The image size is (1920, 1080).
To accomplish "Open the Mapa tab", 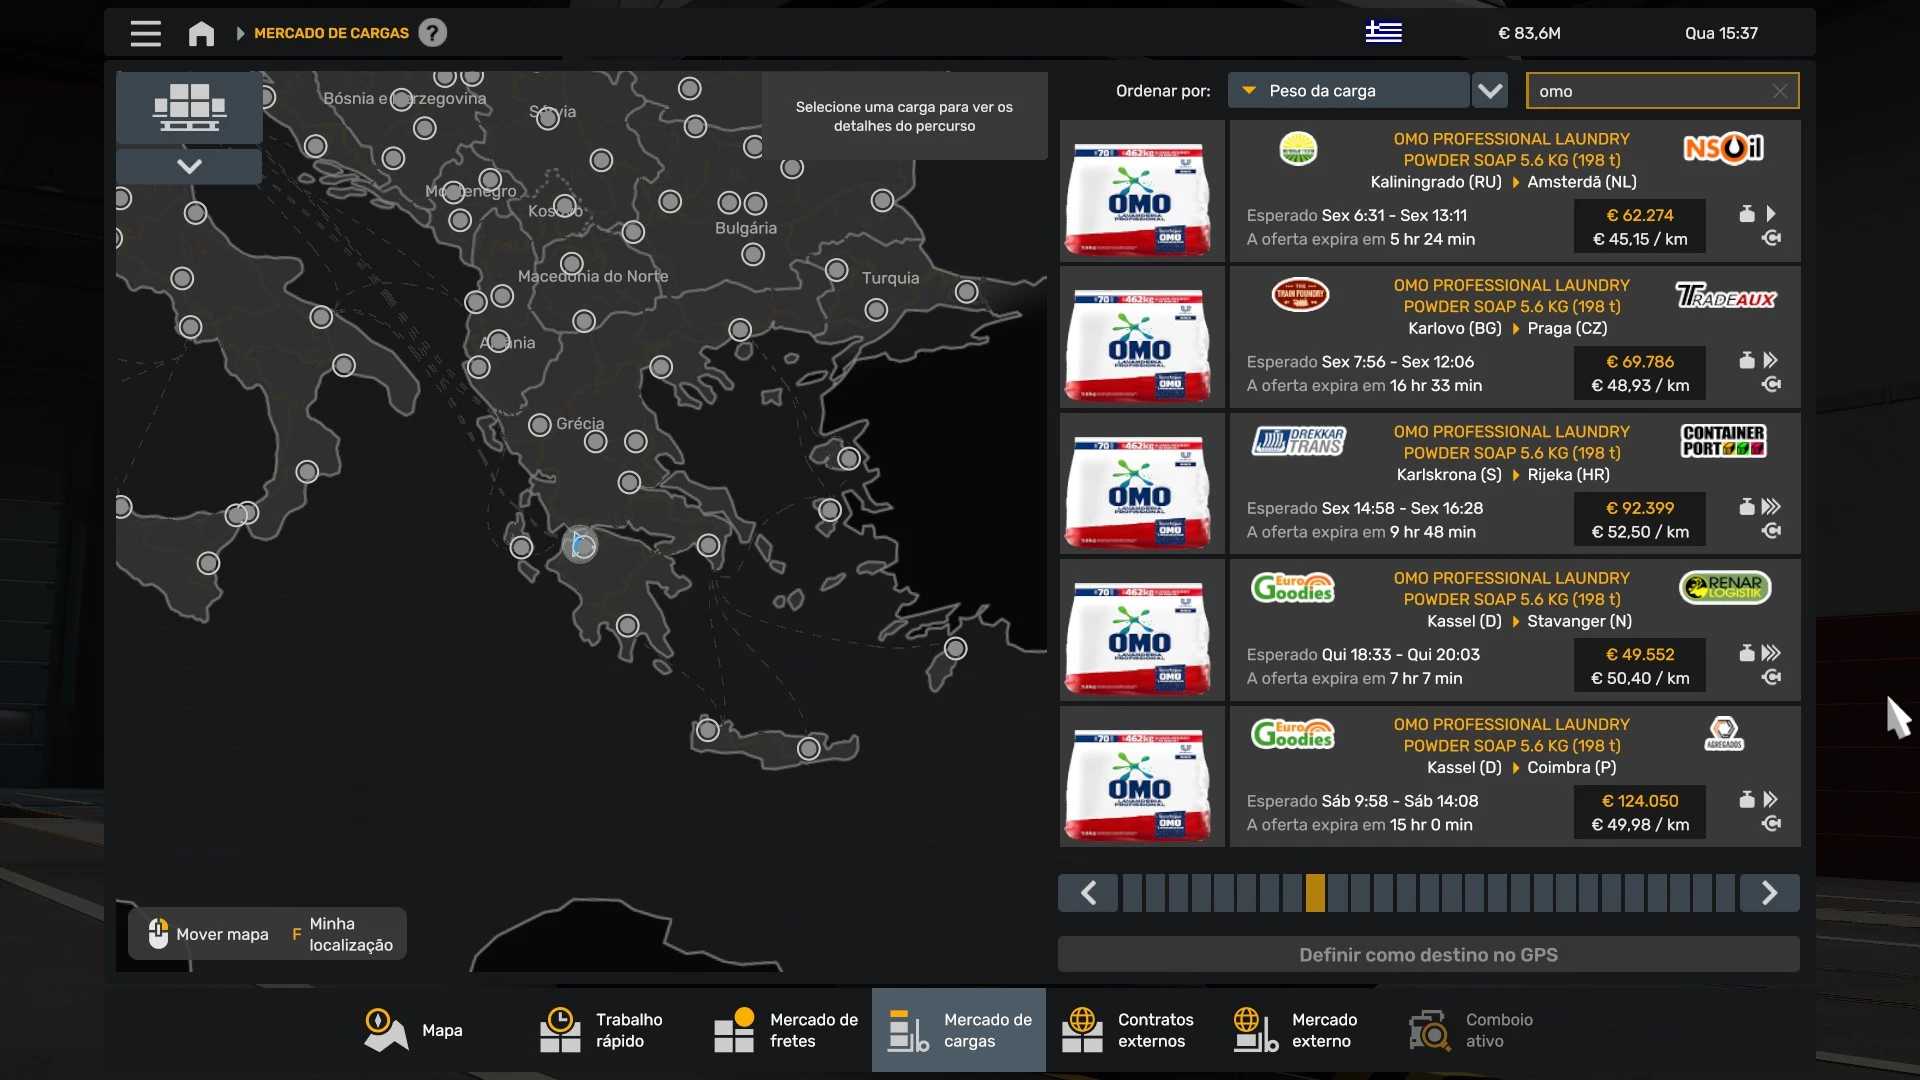I will (412, 1031).
